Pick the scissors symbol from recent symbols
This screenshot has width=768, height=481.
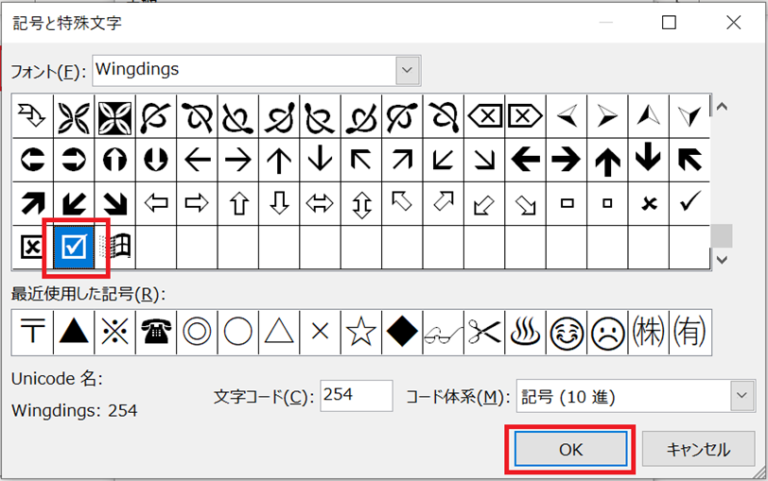tap(483, 331)
